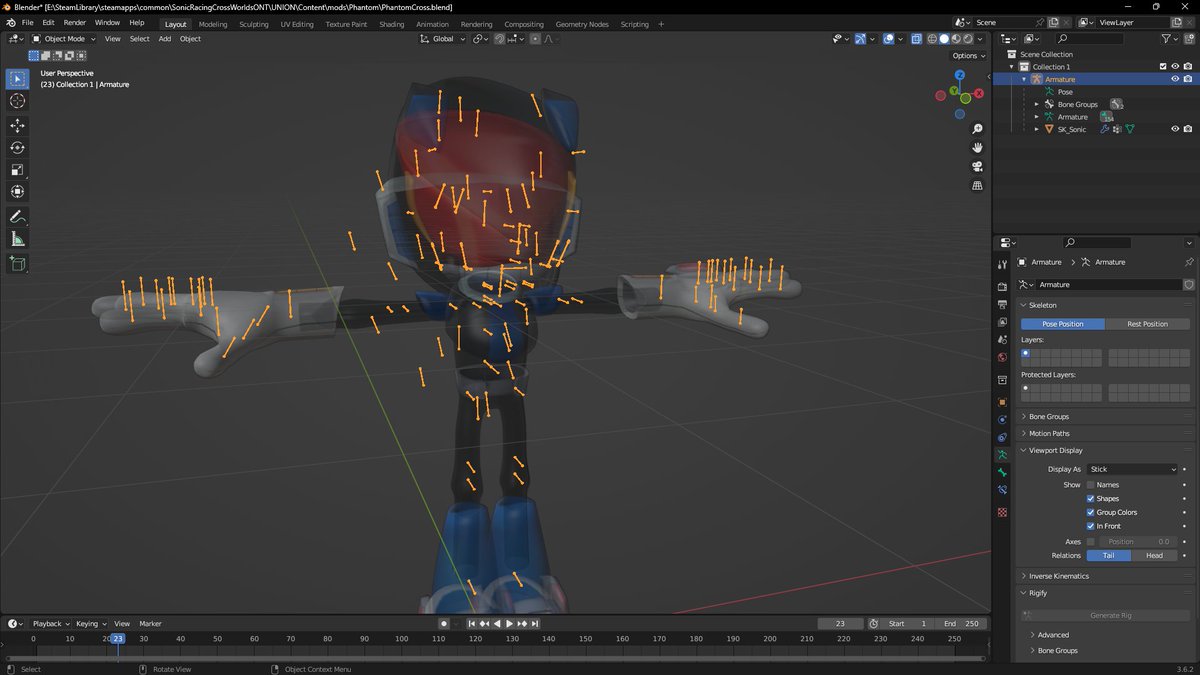Viewport: 1200px width, 675px height.
Task: Switch to the Sculpting workspace tab
Action: click(x=253, y=24)
